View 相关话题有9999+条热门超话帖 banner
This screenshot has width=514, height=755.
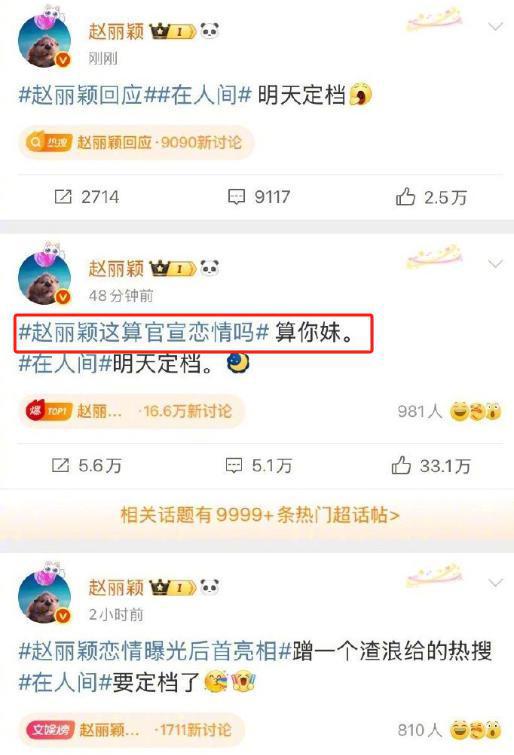(260, 515)
